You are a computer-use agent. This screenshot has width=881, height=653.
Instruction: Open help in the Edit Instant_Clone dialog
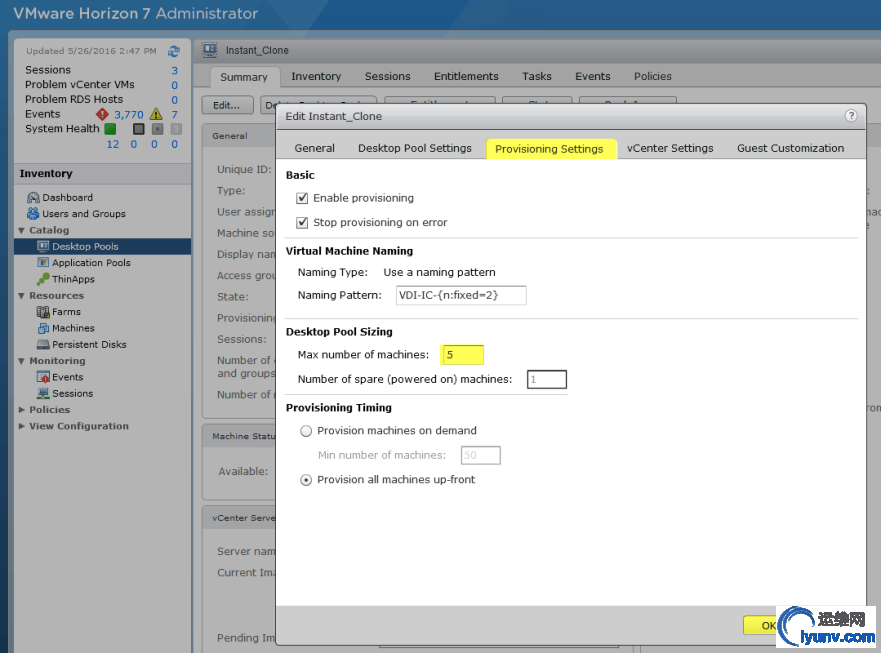(851, 116)
